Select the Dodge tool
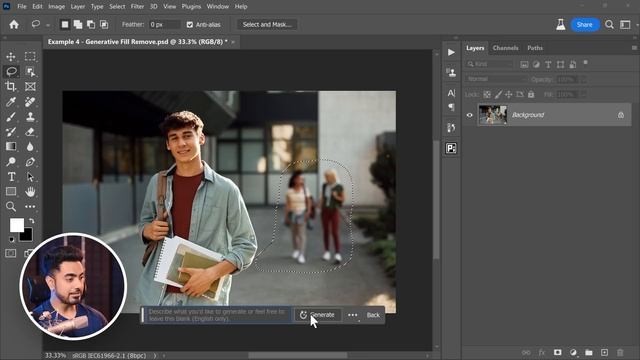The width and height of the screenshot is (640, 360). (11, 162)
